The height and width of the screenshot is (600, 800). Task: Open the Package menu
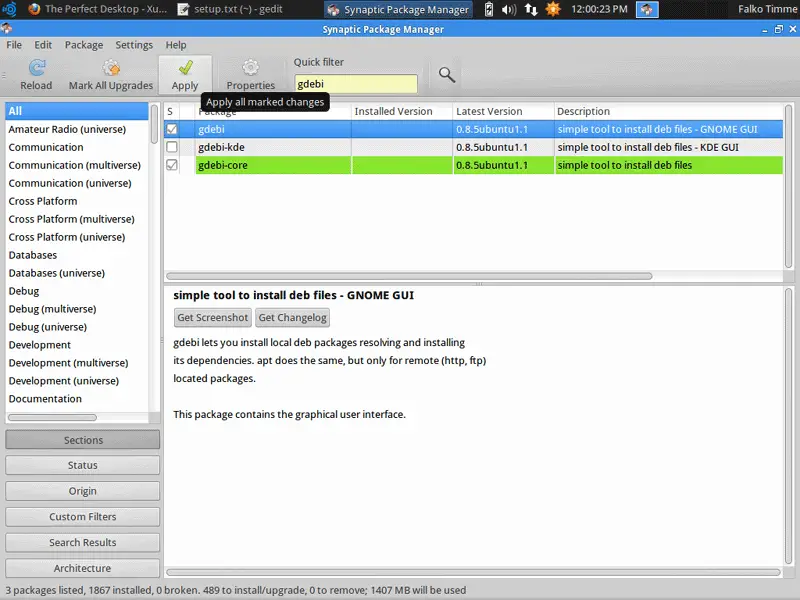(x=84, y=45)
